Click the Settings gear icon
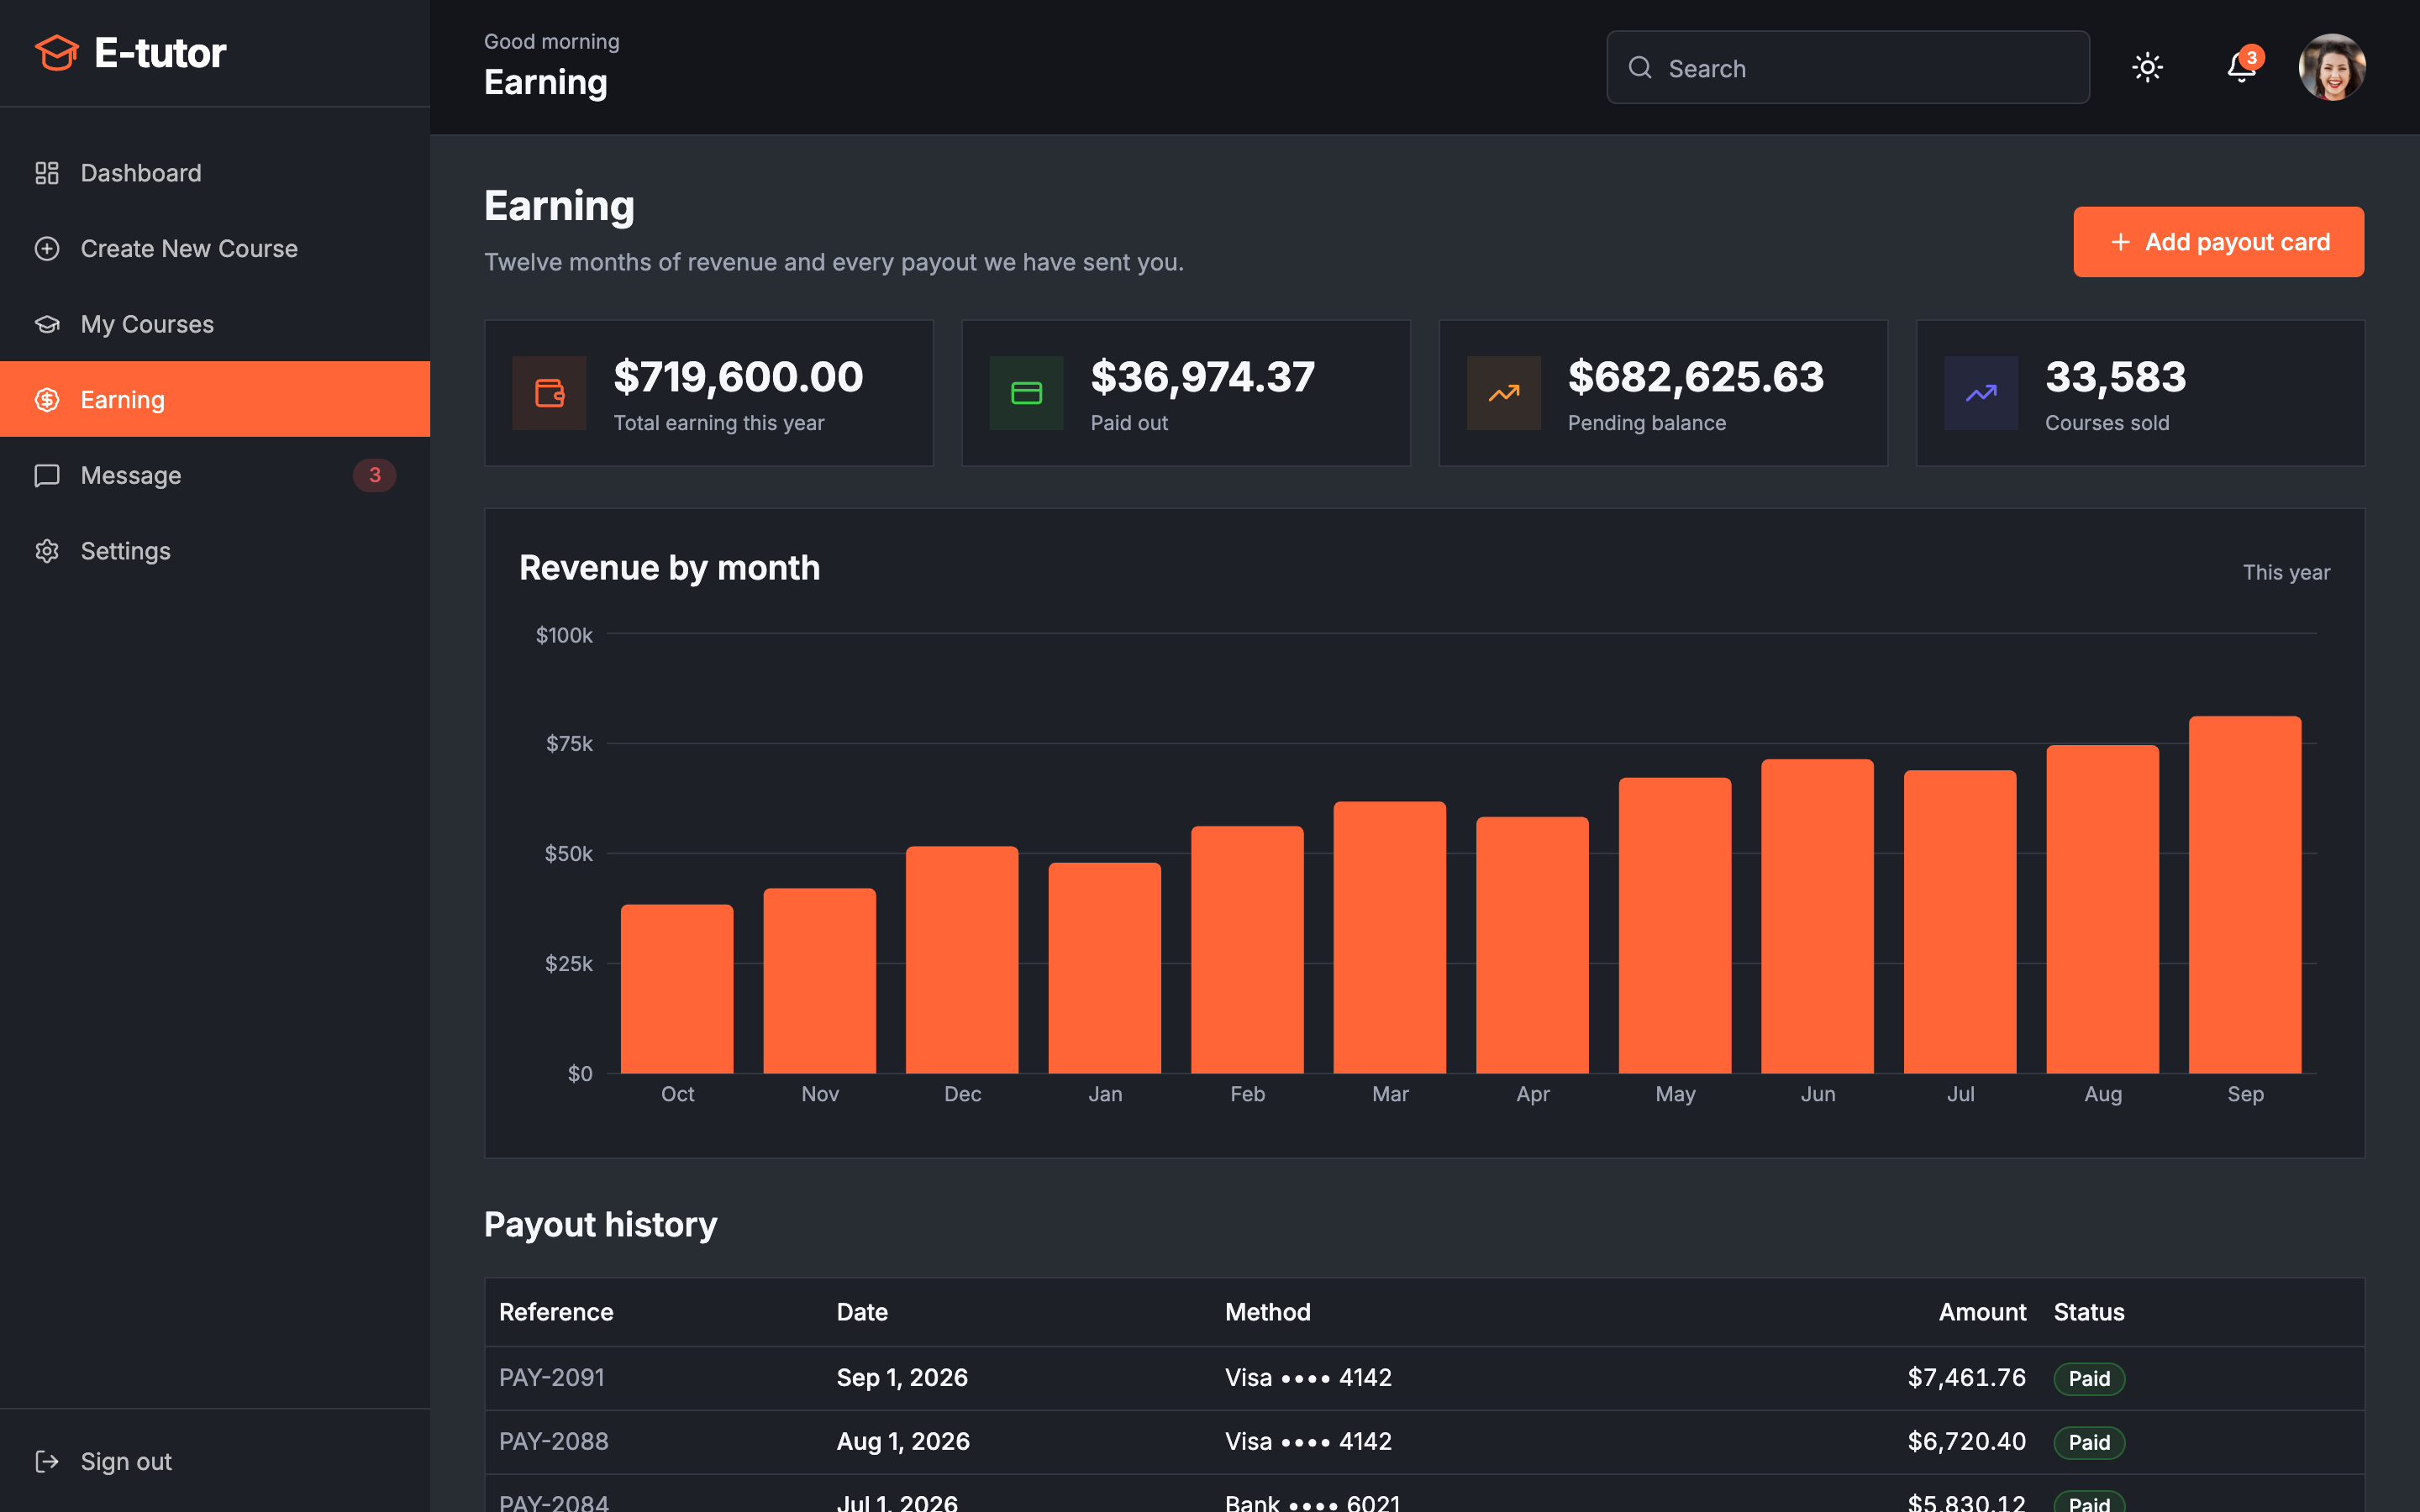2420x1512 pixels. click(x=47, y=551)
